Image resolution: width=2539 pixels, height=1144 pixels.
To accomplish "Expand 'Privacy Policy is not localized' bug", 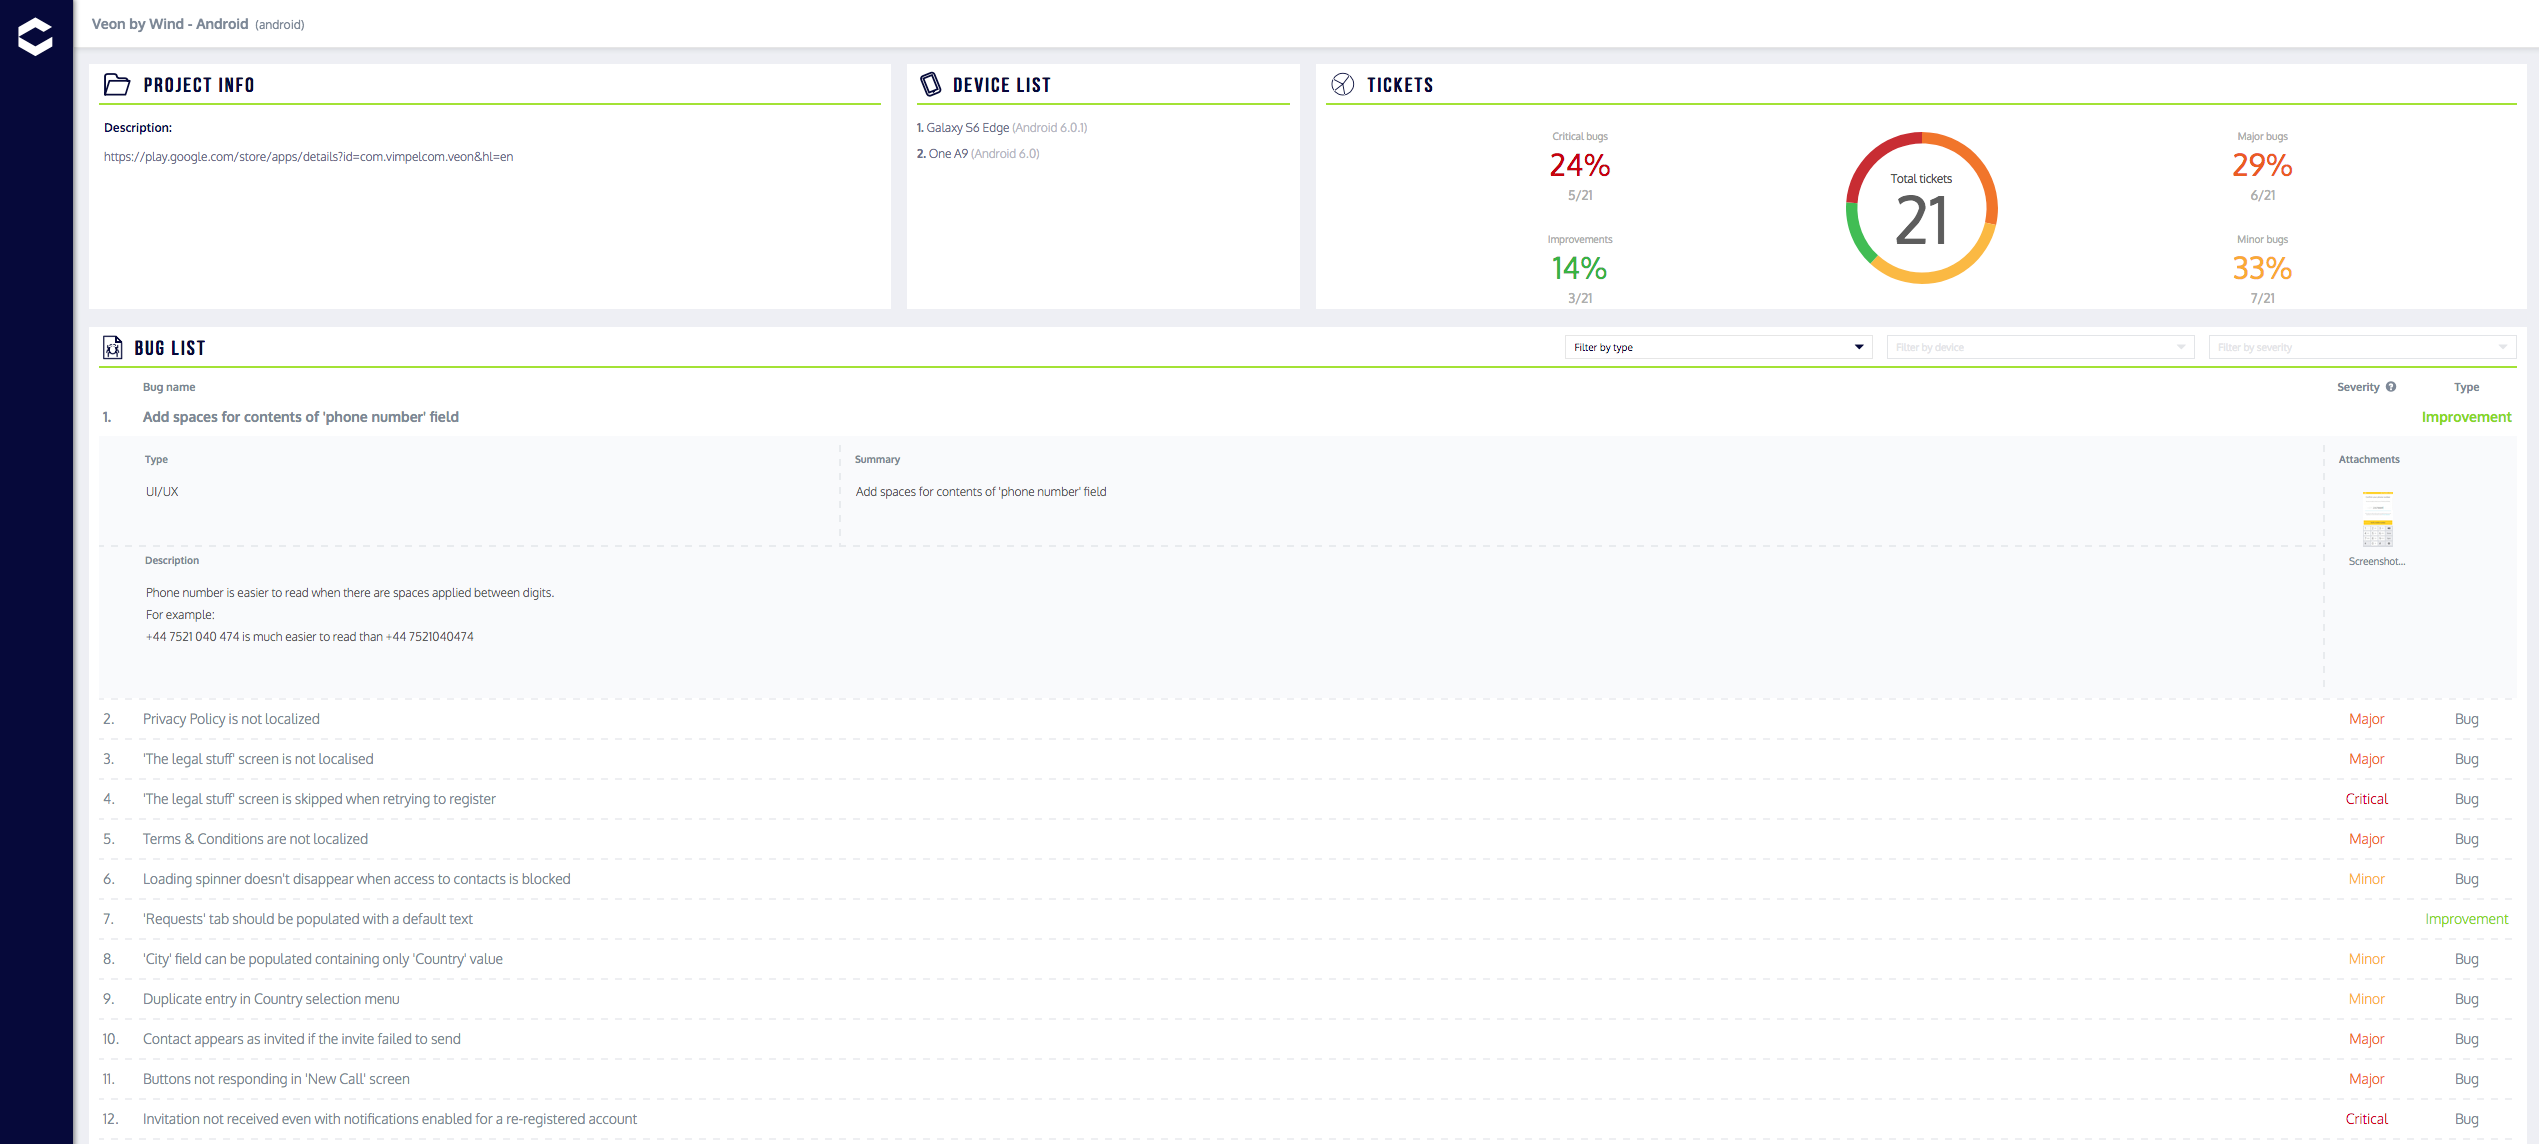I will pos(231,719).
